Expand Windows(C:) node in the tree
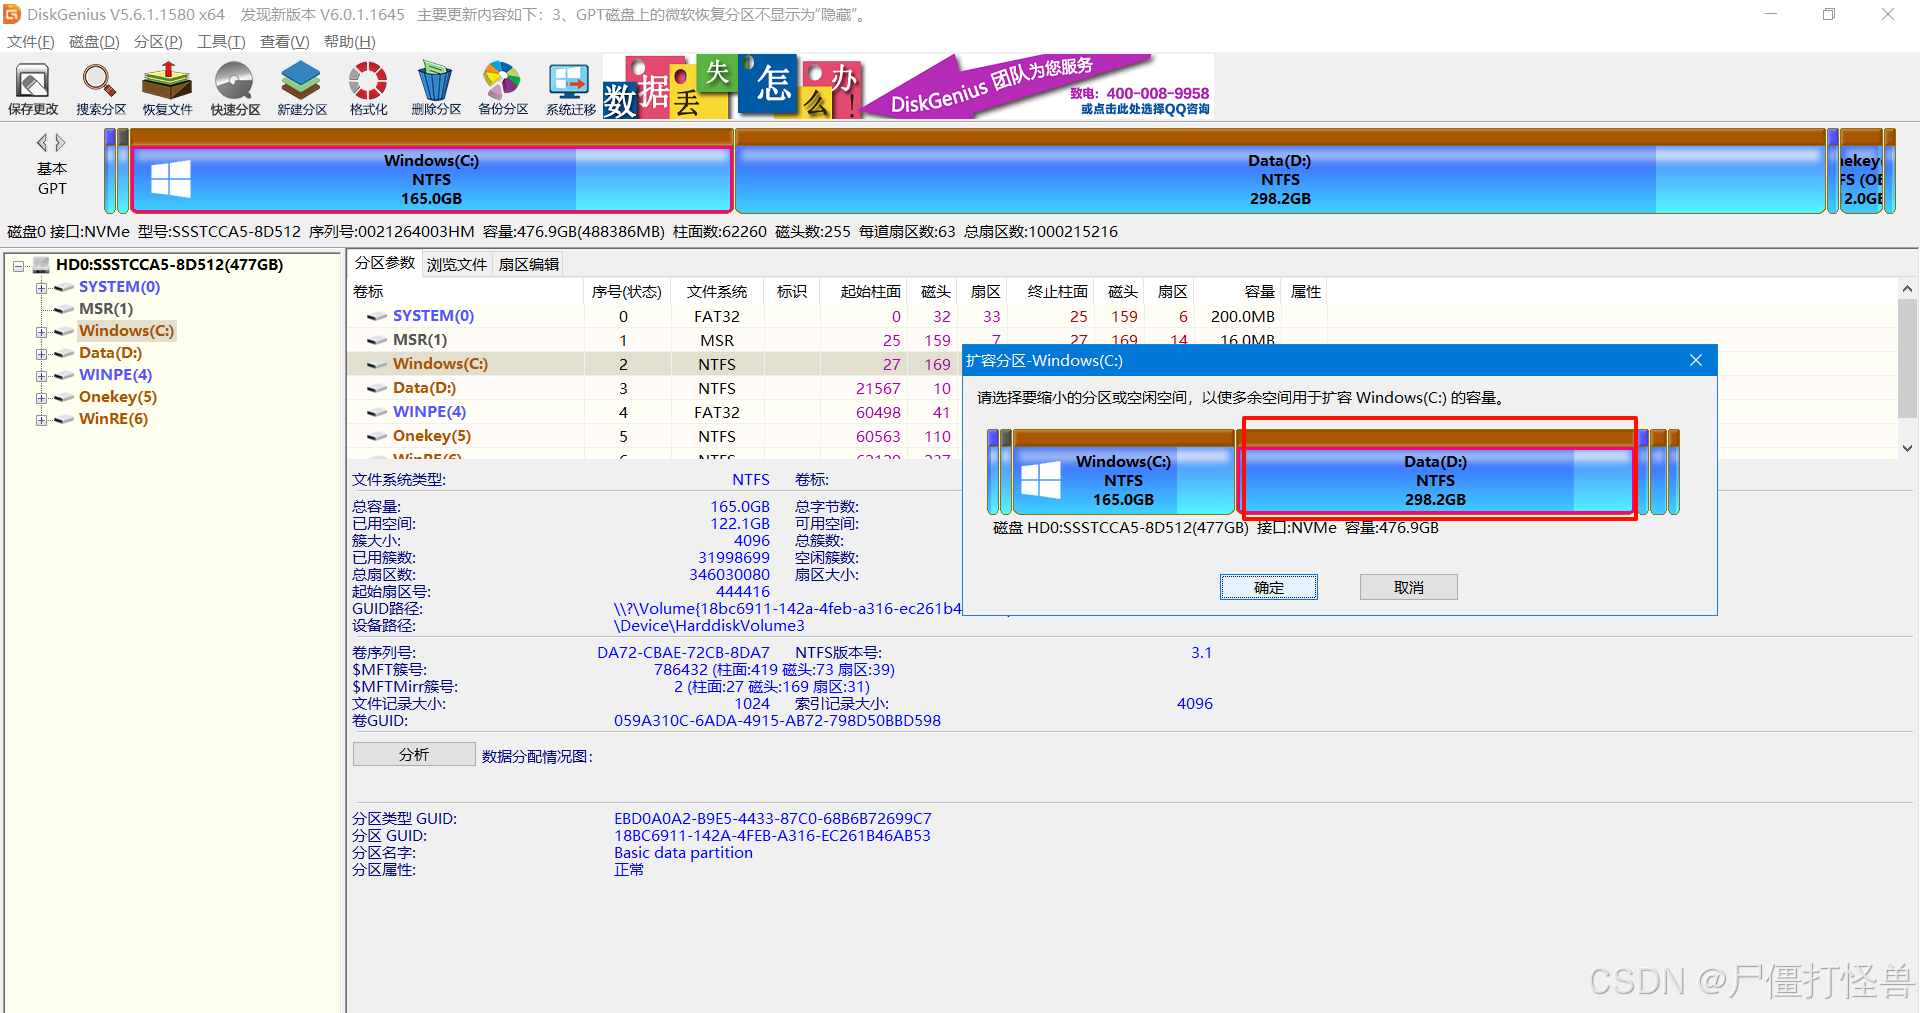This screenshot has width=1920, height=1013. tap(41, 331)
